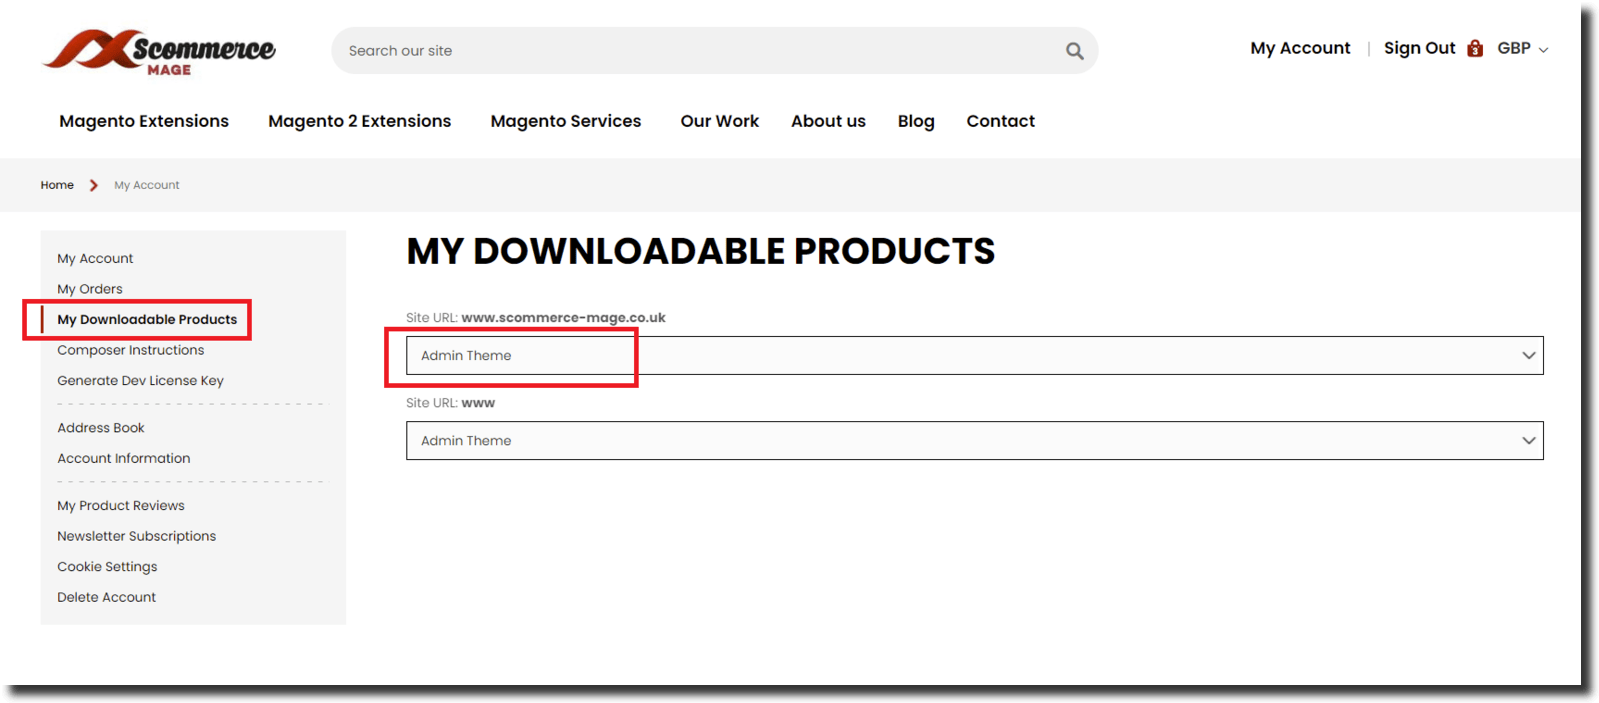
Task: Expand the first Admin Theme dropdown
Action: tap(974, 356)
